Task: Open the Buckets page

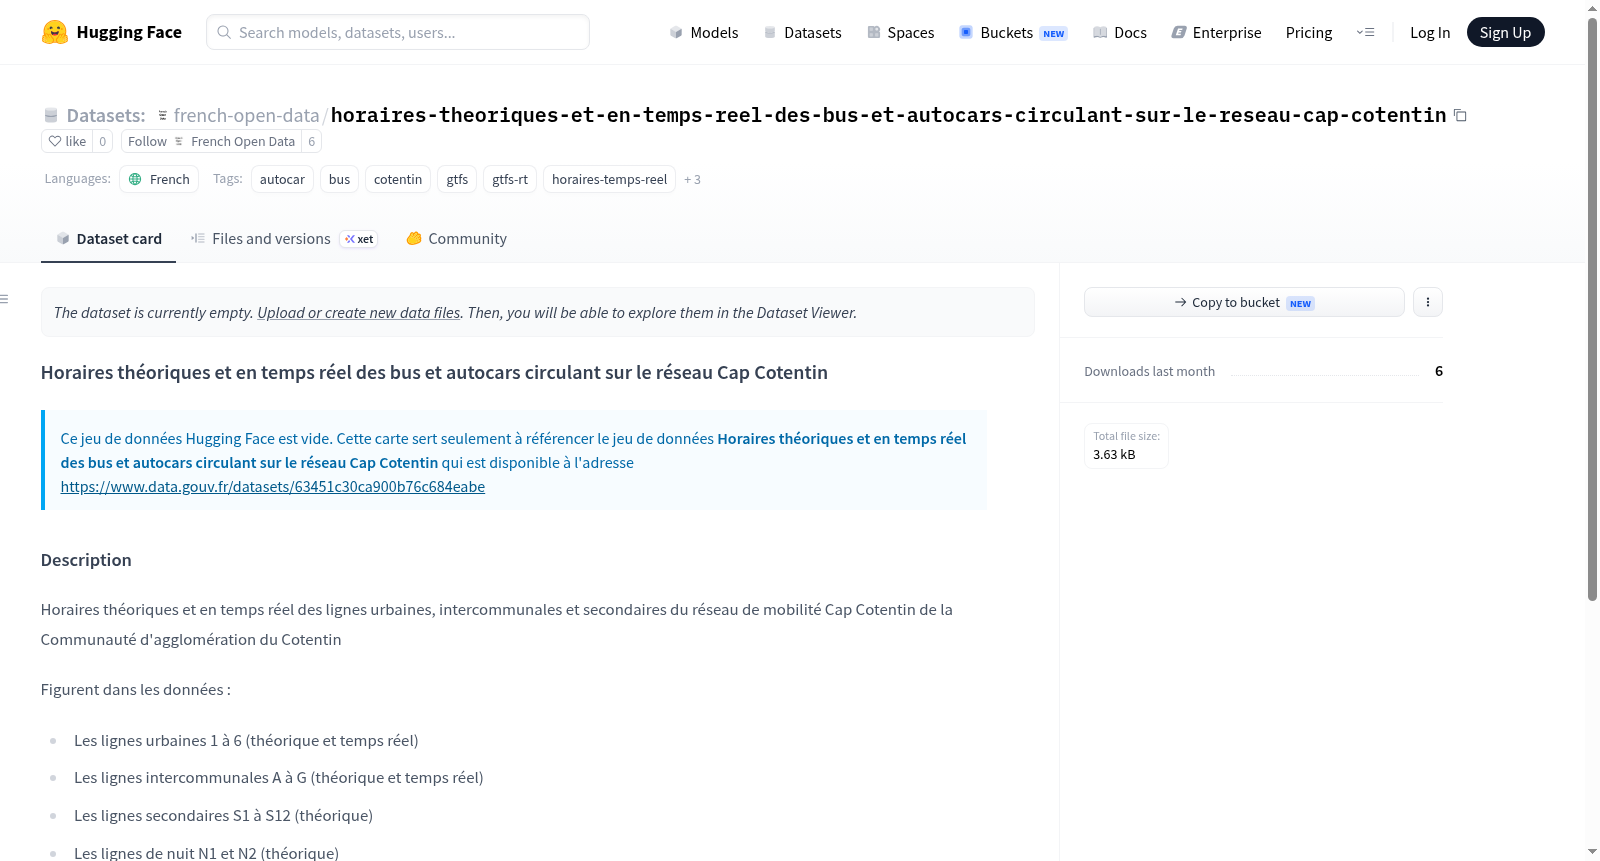Action: click(1013, 32)
